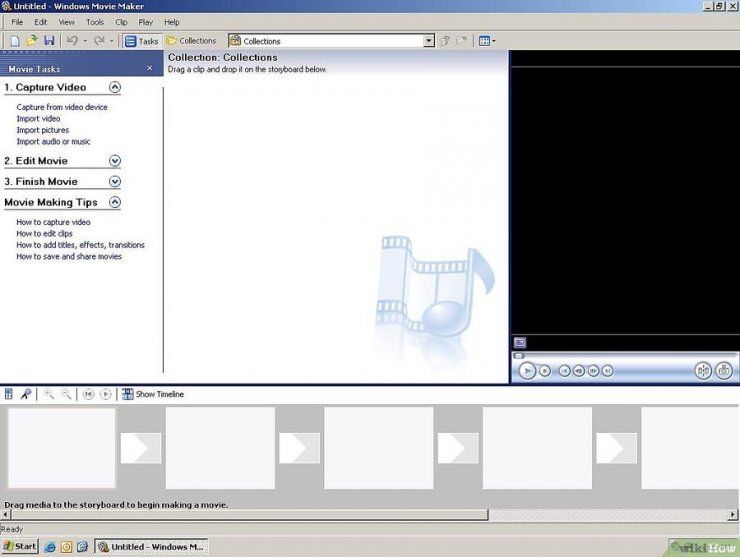Image resolution: width=740 pixels, height=557 pixels.
Task: Click the third quick launch icon
Action: (82, 547)
